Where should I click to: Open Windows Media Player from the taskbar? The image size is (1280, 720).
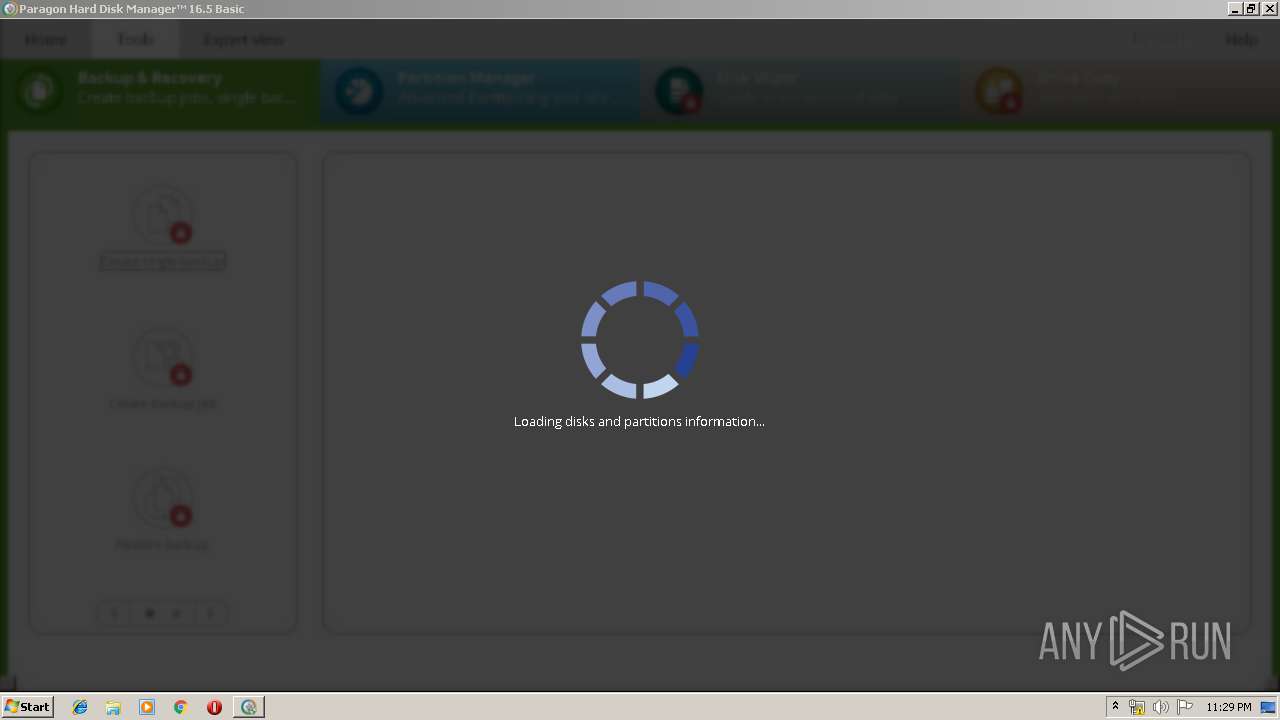pyautogui.click(x=147, y=707)
